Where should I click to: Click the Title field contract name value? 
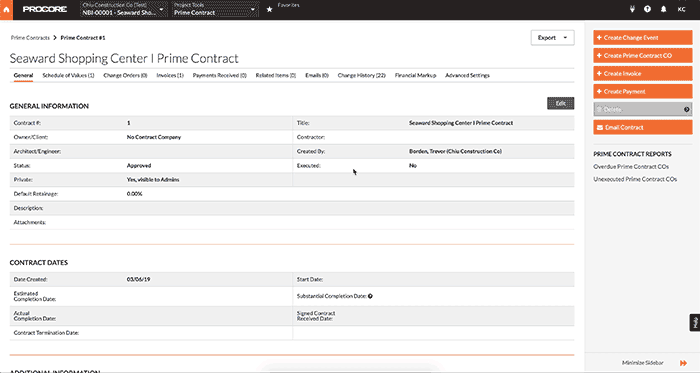[461, 123]
